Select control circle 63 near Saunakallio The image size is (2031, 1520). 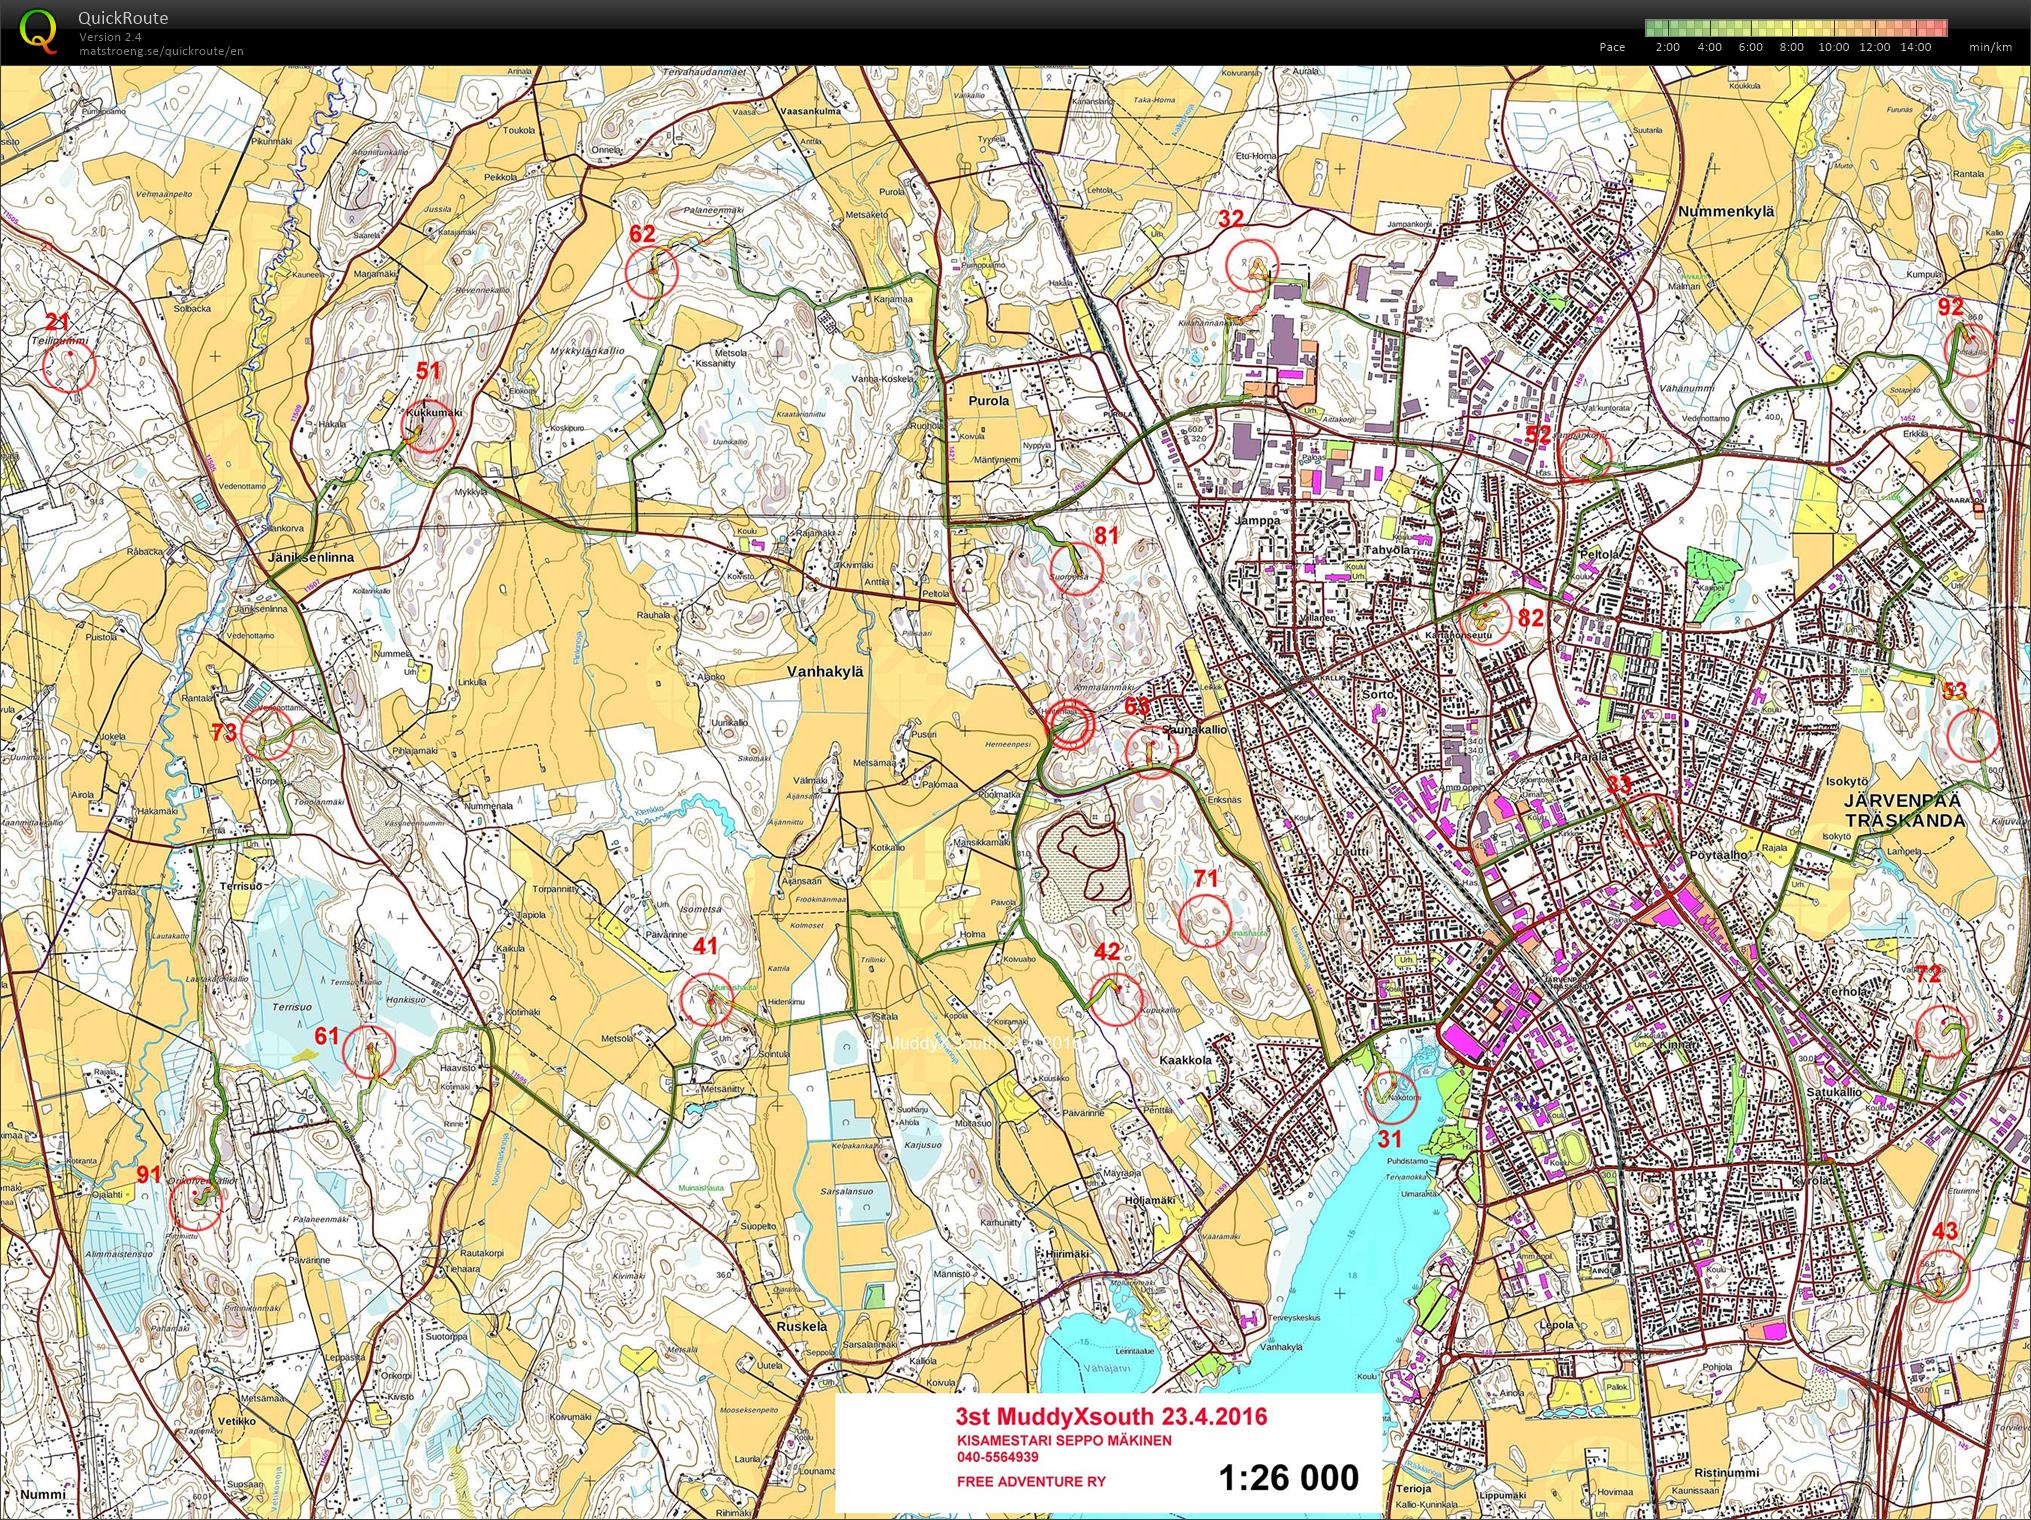(1152, 751)
